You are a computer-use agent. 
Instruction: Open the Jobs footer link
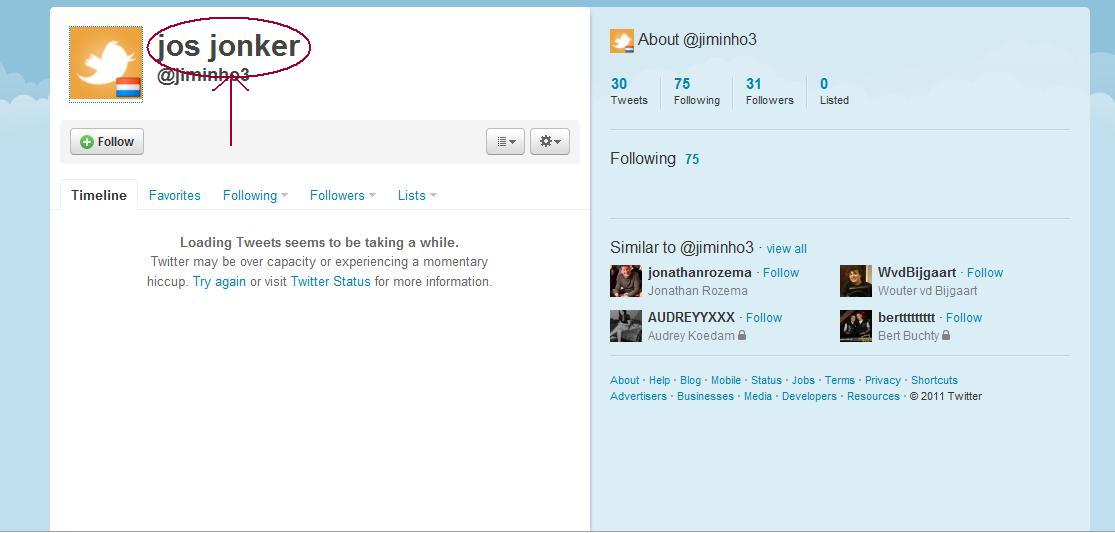(804, 380)
